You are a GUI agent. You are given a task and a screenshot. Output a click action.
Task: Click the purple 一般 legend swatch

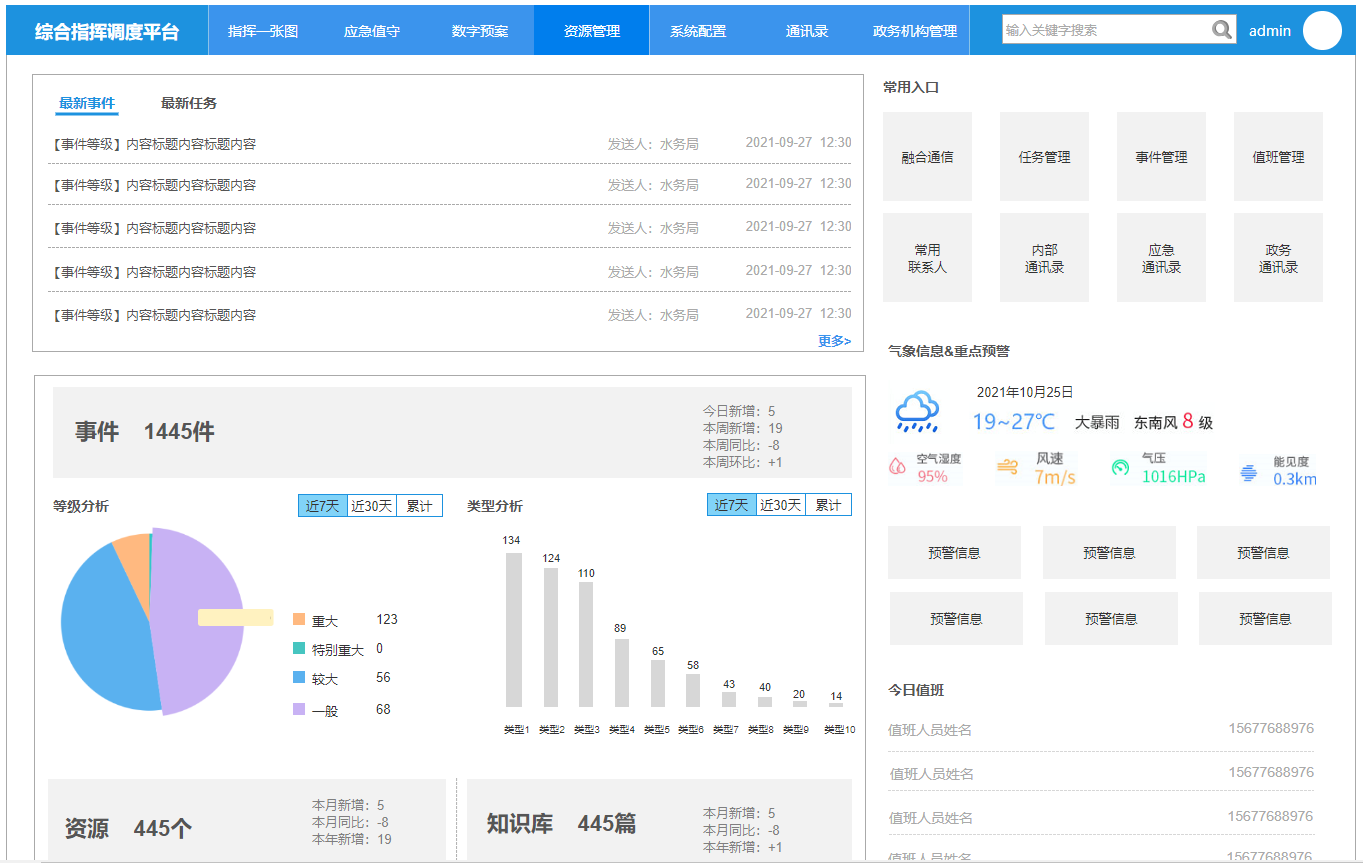click(x=299, y=709)
